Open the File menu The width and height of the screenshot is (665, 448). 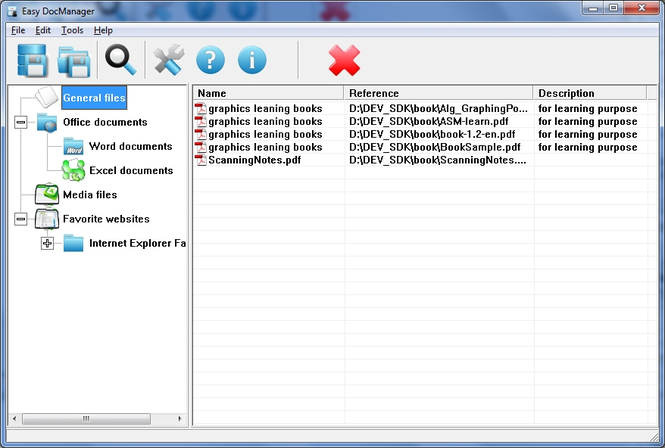[x=18, y=30]
